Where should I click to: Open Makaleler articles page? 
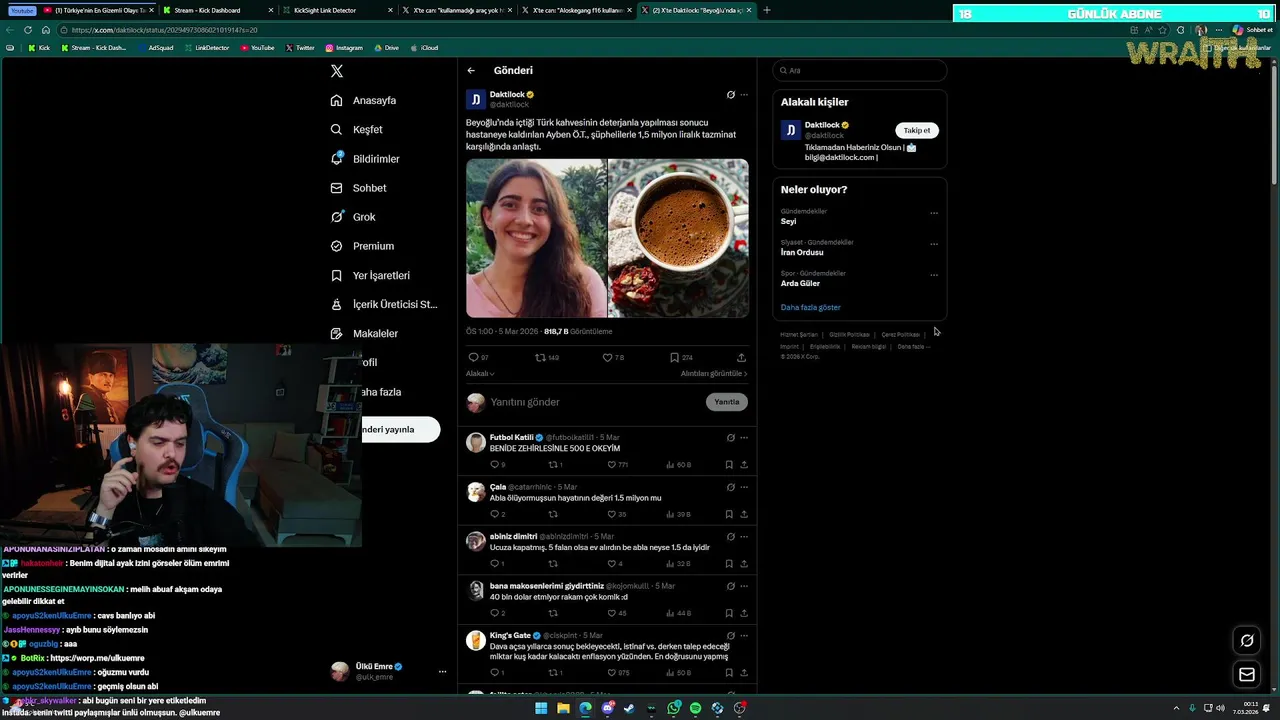point(363,333)
